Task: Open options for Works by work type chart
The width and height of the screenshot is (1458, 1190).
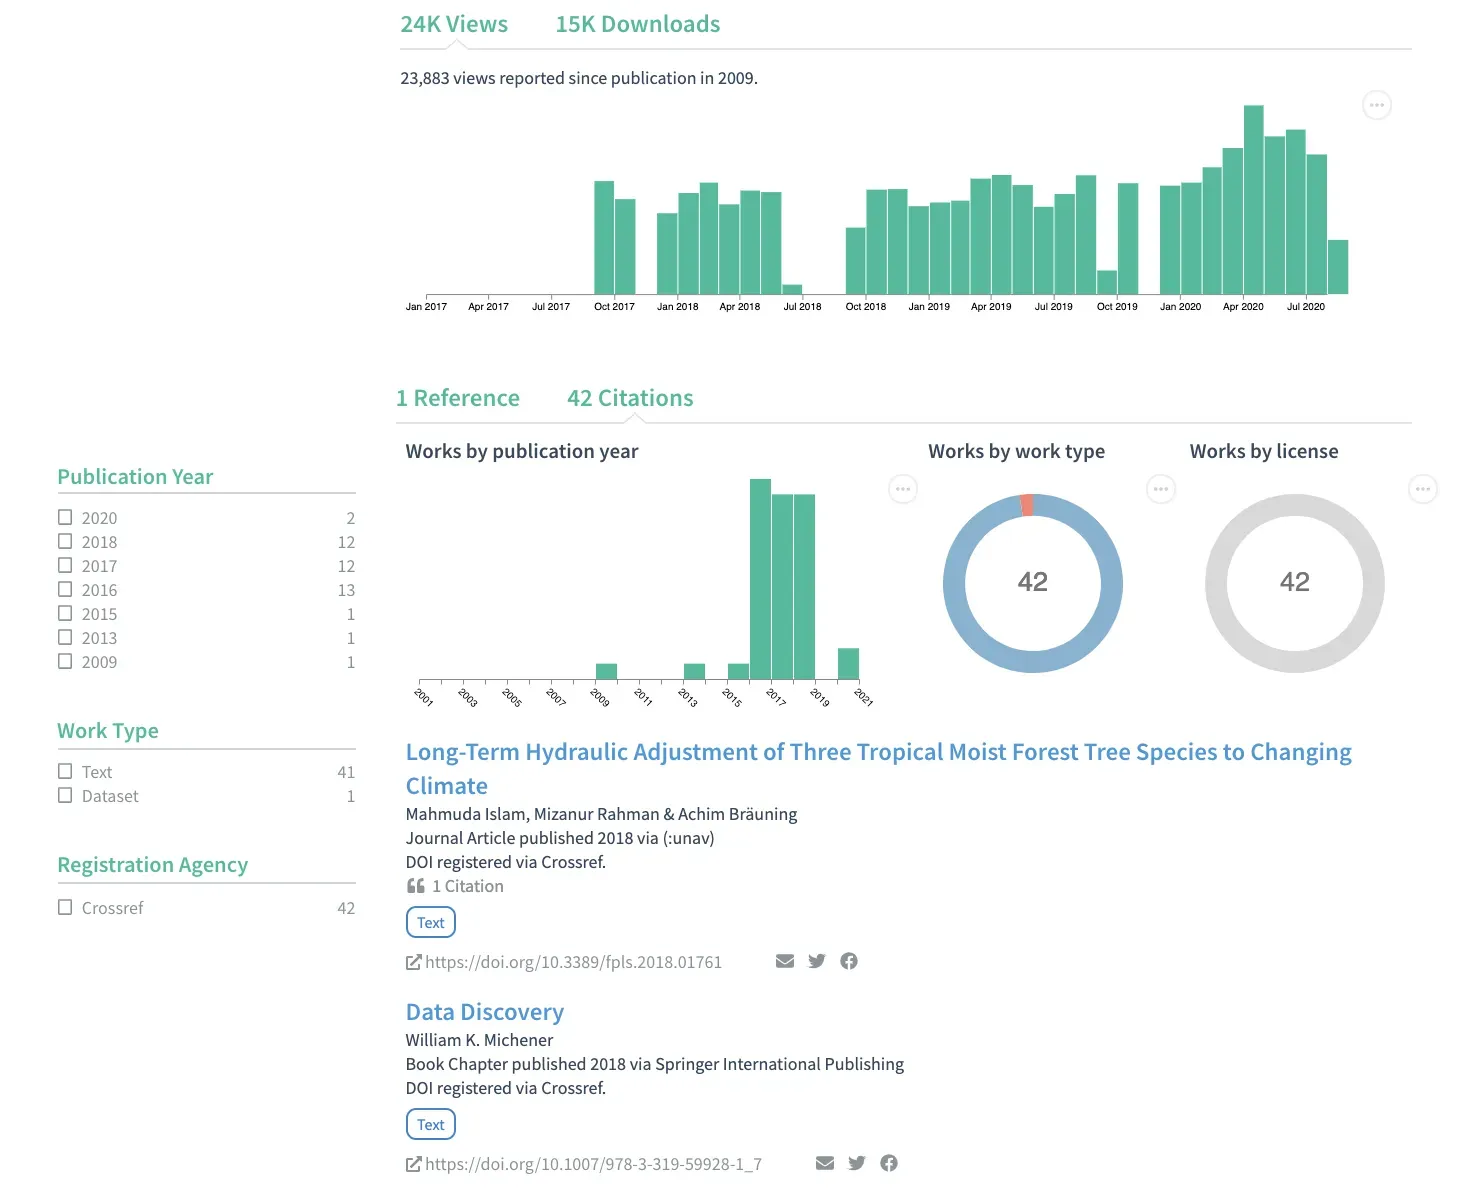Action: 1160,489
